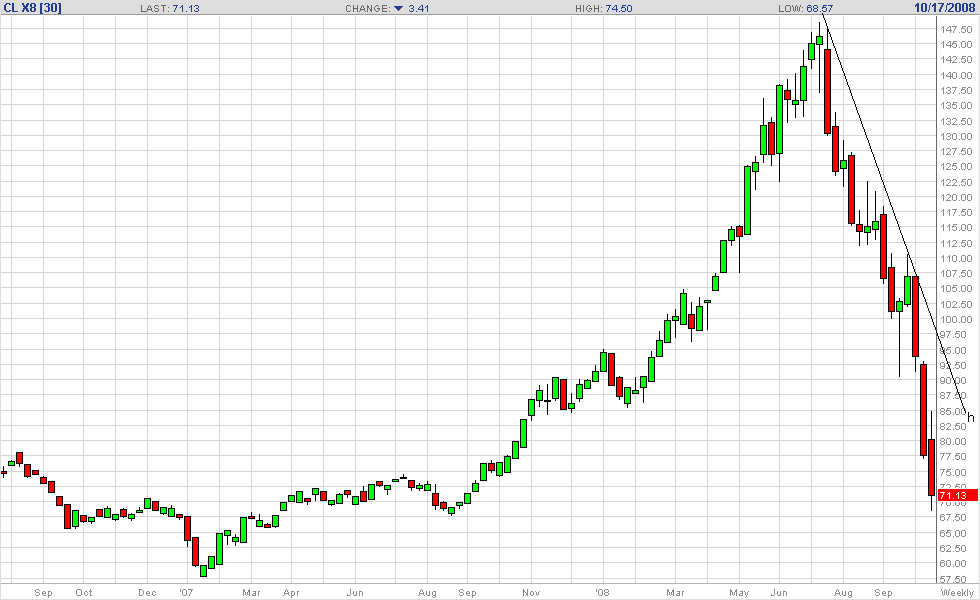Click the '07 year label
Screen dimensions: 980x600
pos(186,592)
